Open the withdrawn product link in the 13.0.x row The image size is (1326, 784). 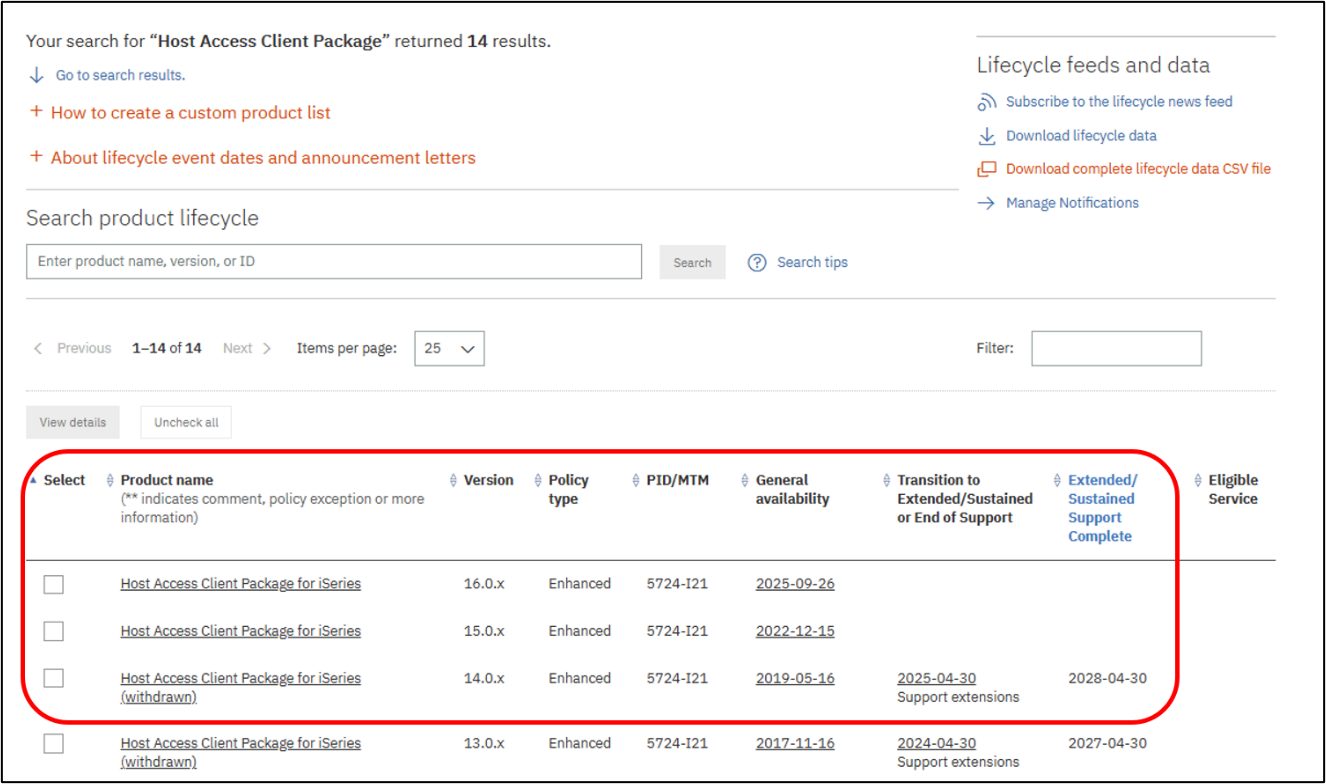[x=241, y=752]
